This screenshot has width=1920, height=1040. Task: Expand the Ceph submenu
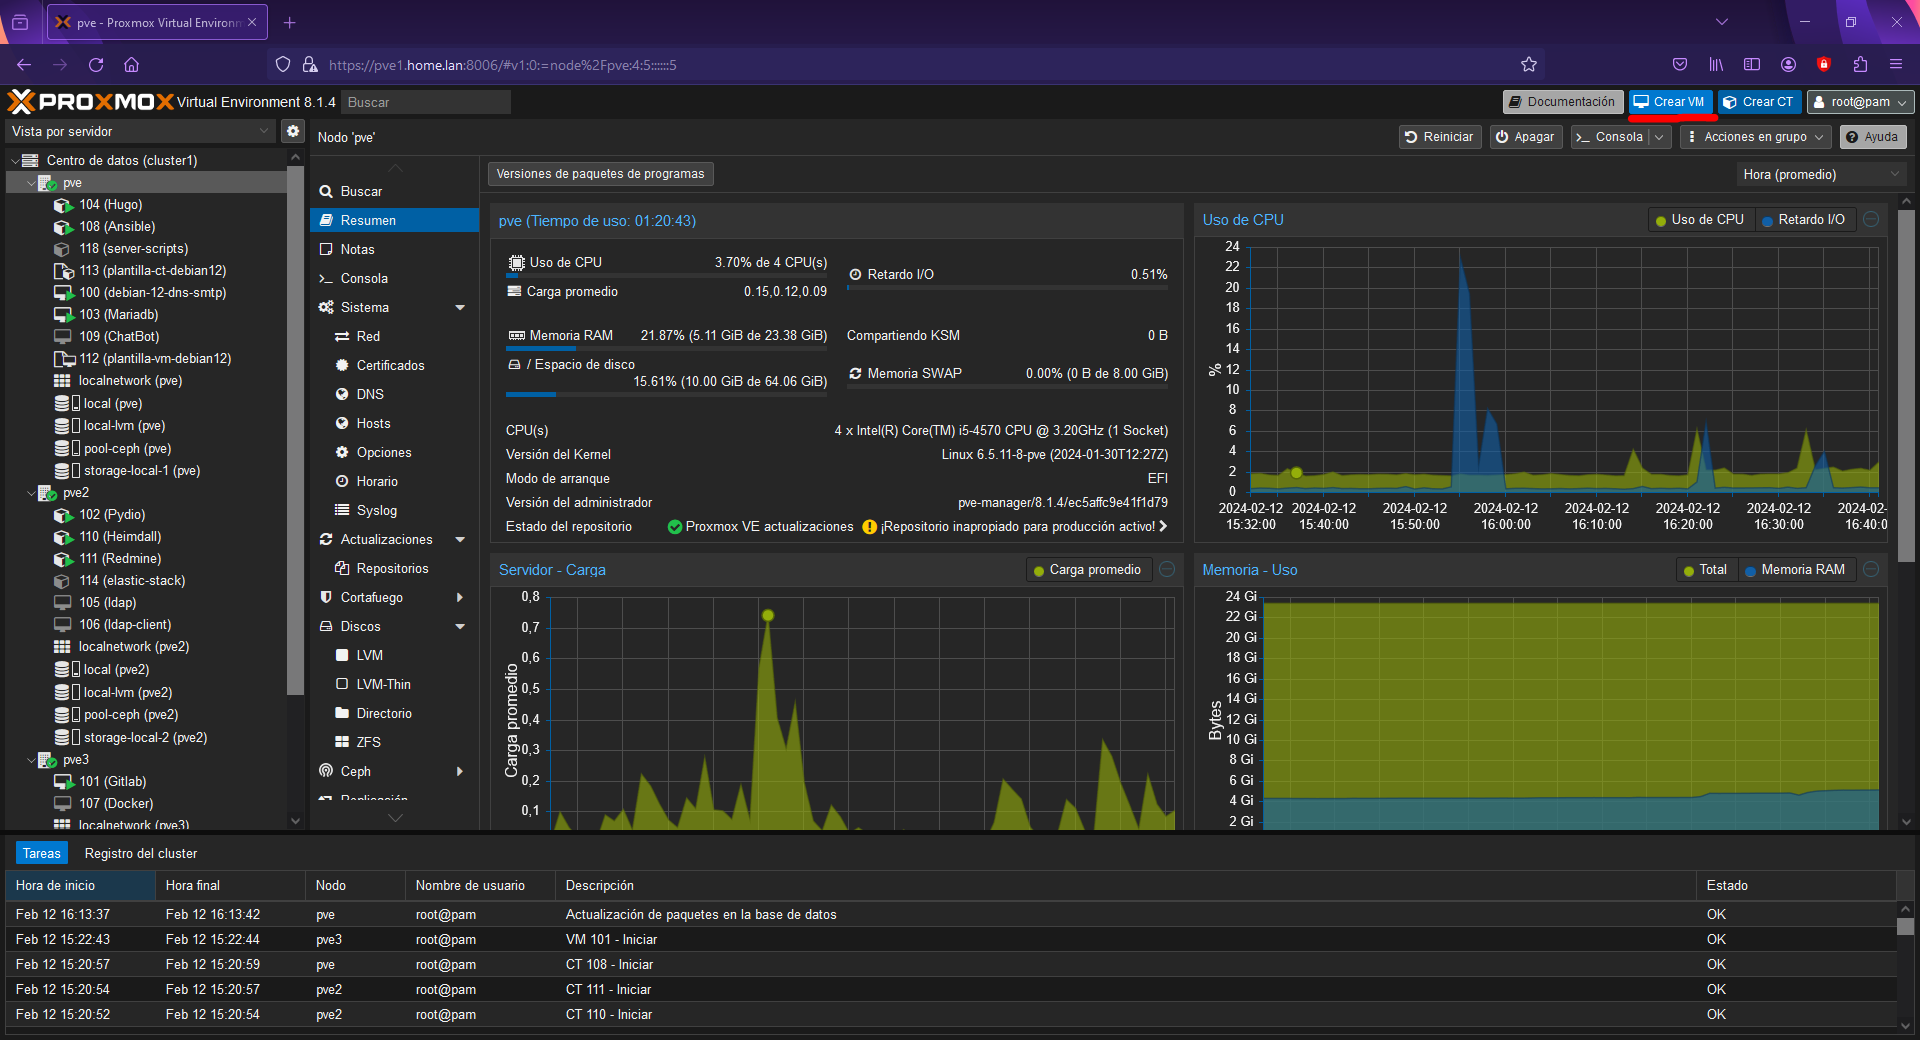[x=460, y=772]
